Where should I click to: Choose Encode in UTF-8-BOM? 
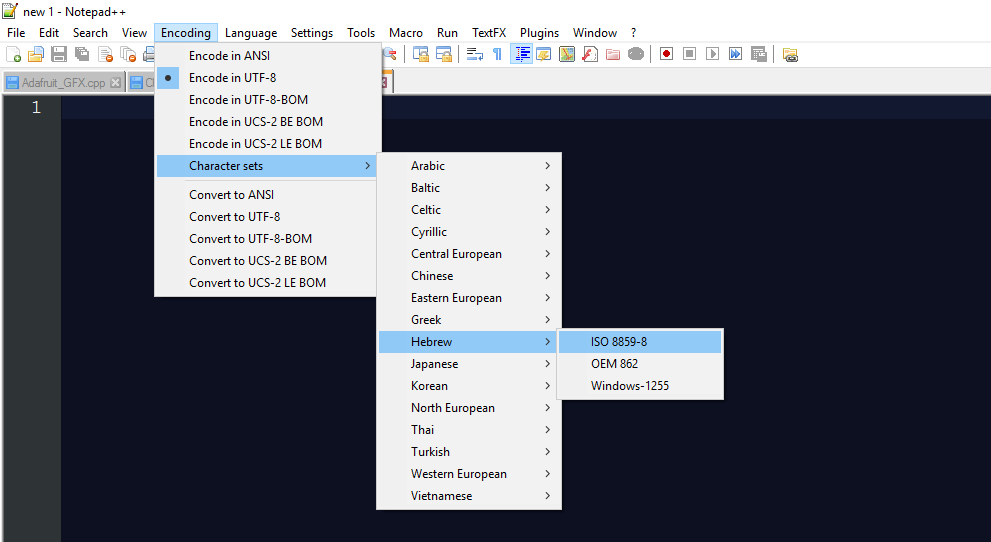(269, 100)
